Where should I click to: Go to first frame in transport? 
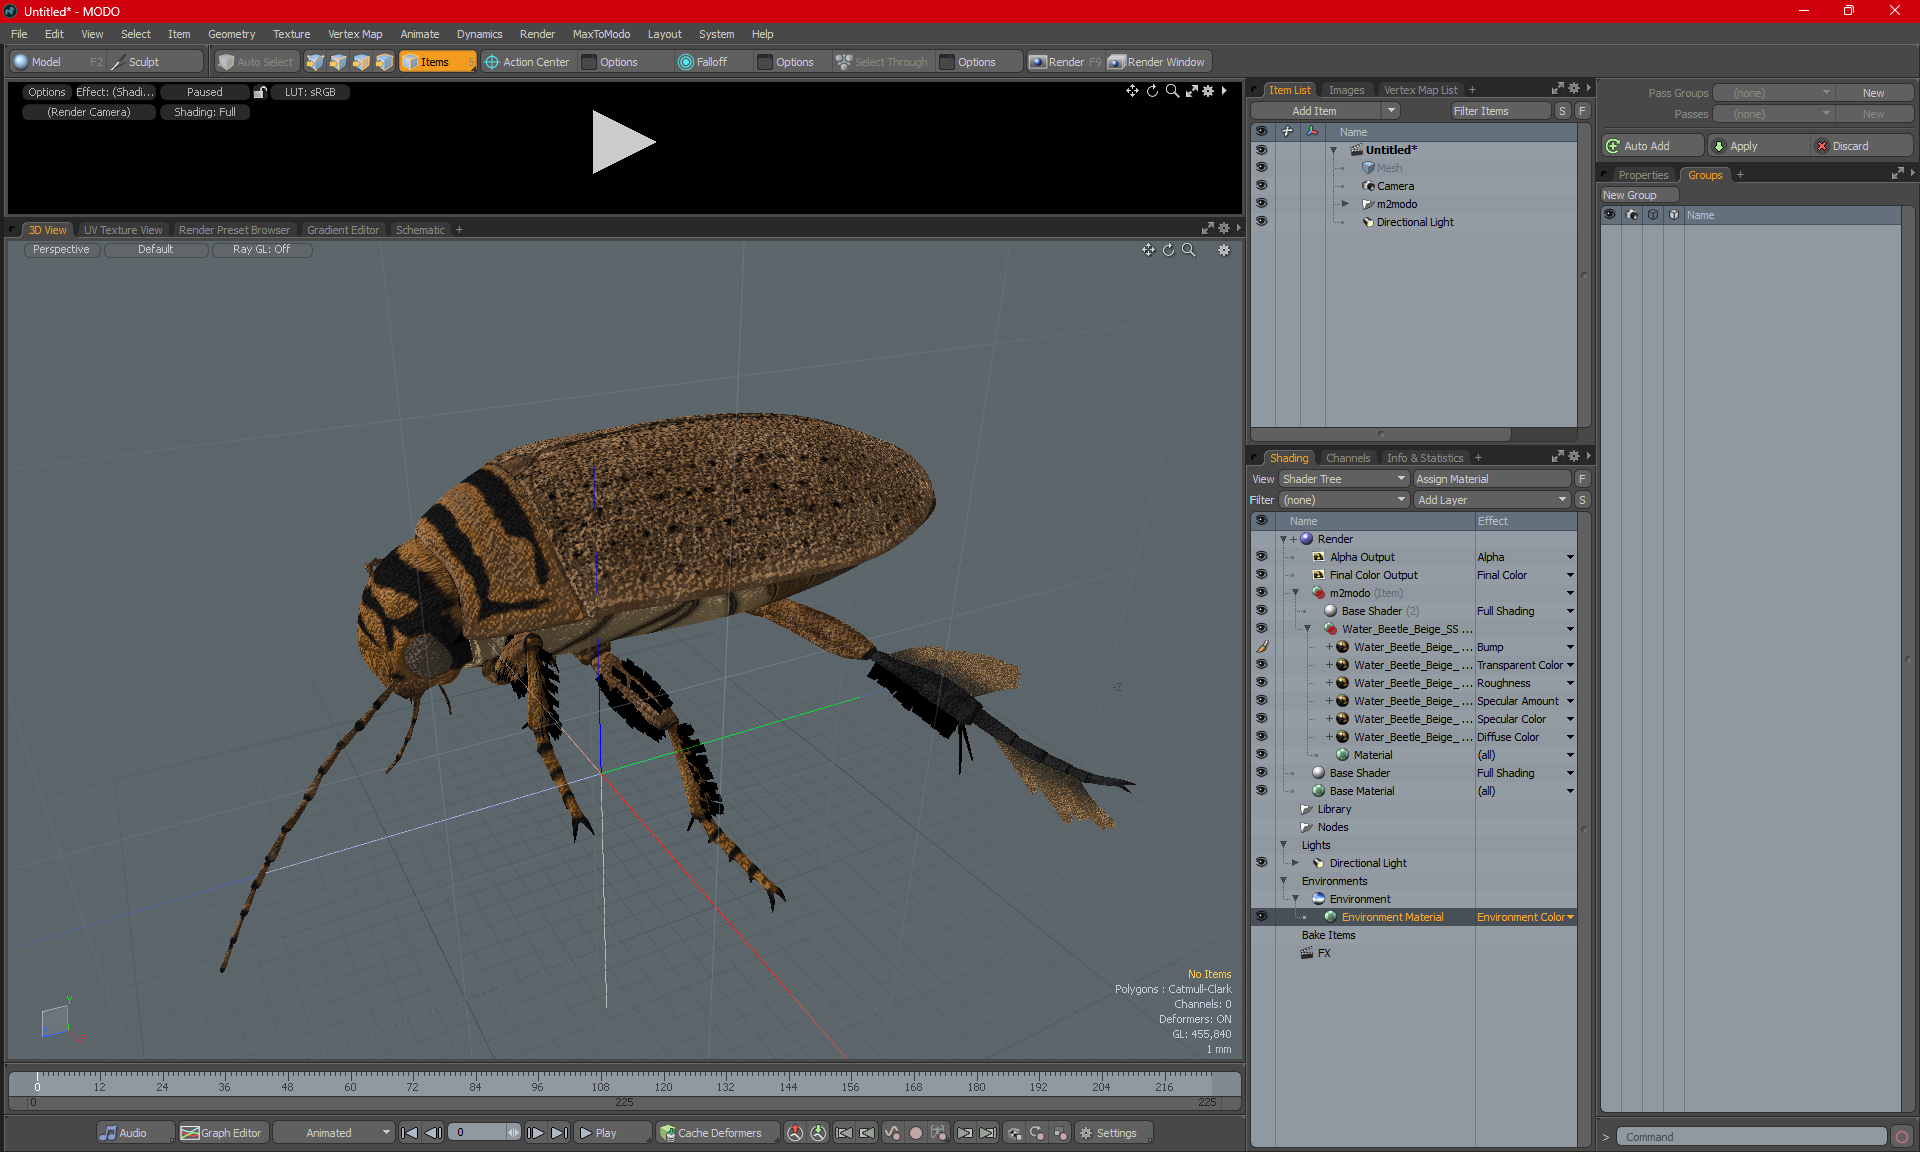coord(409,1133)
